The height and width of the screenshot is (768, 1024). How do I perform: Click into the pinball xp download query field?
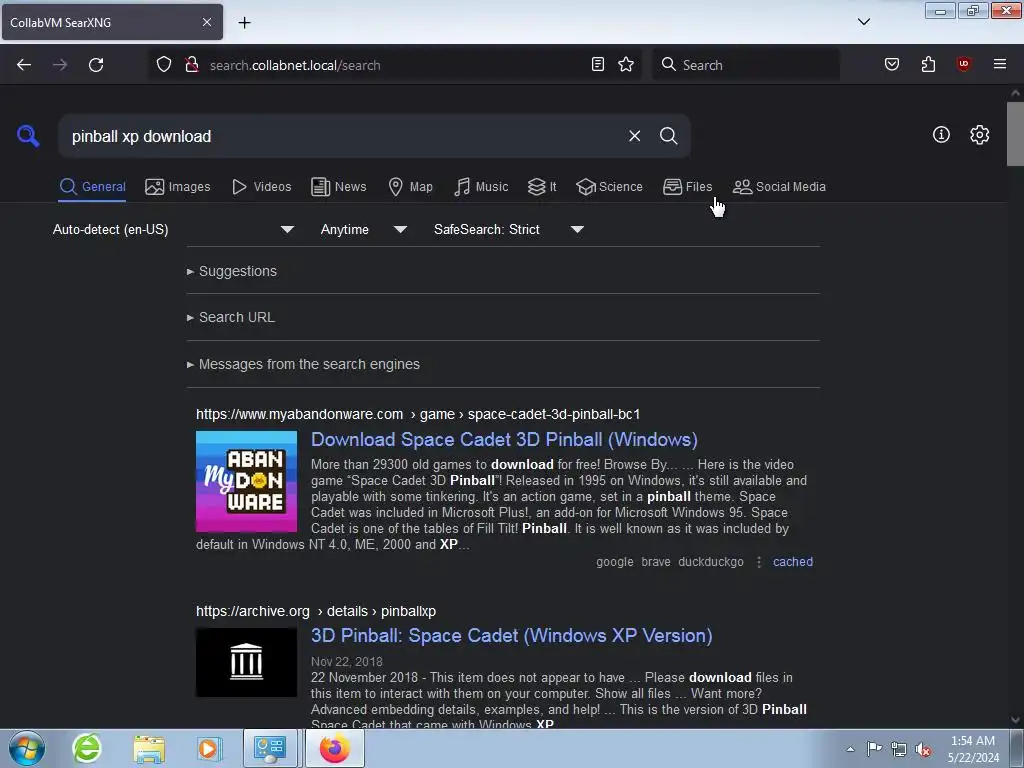(340, 136)
